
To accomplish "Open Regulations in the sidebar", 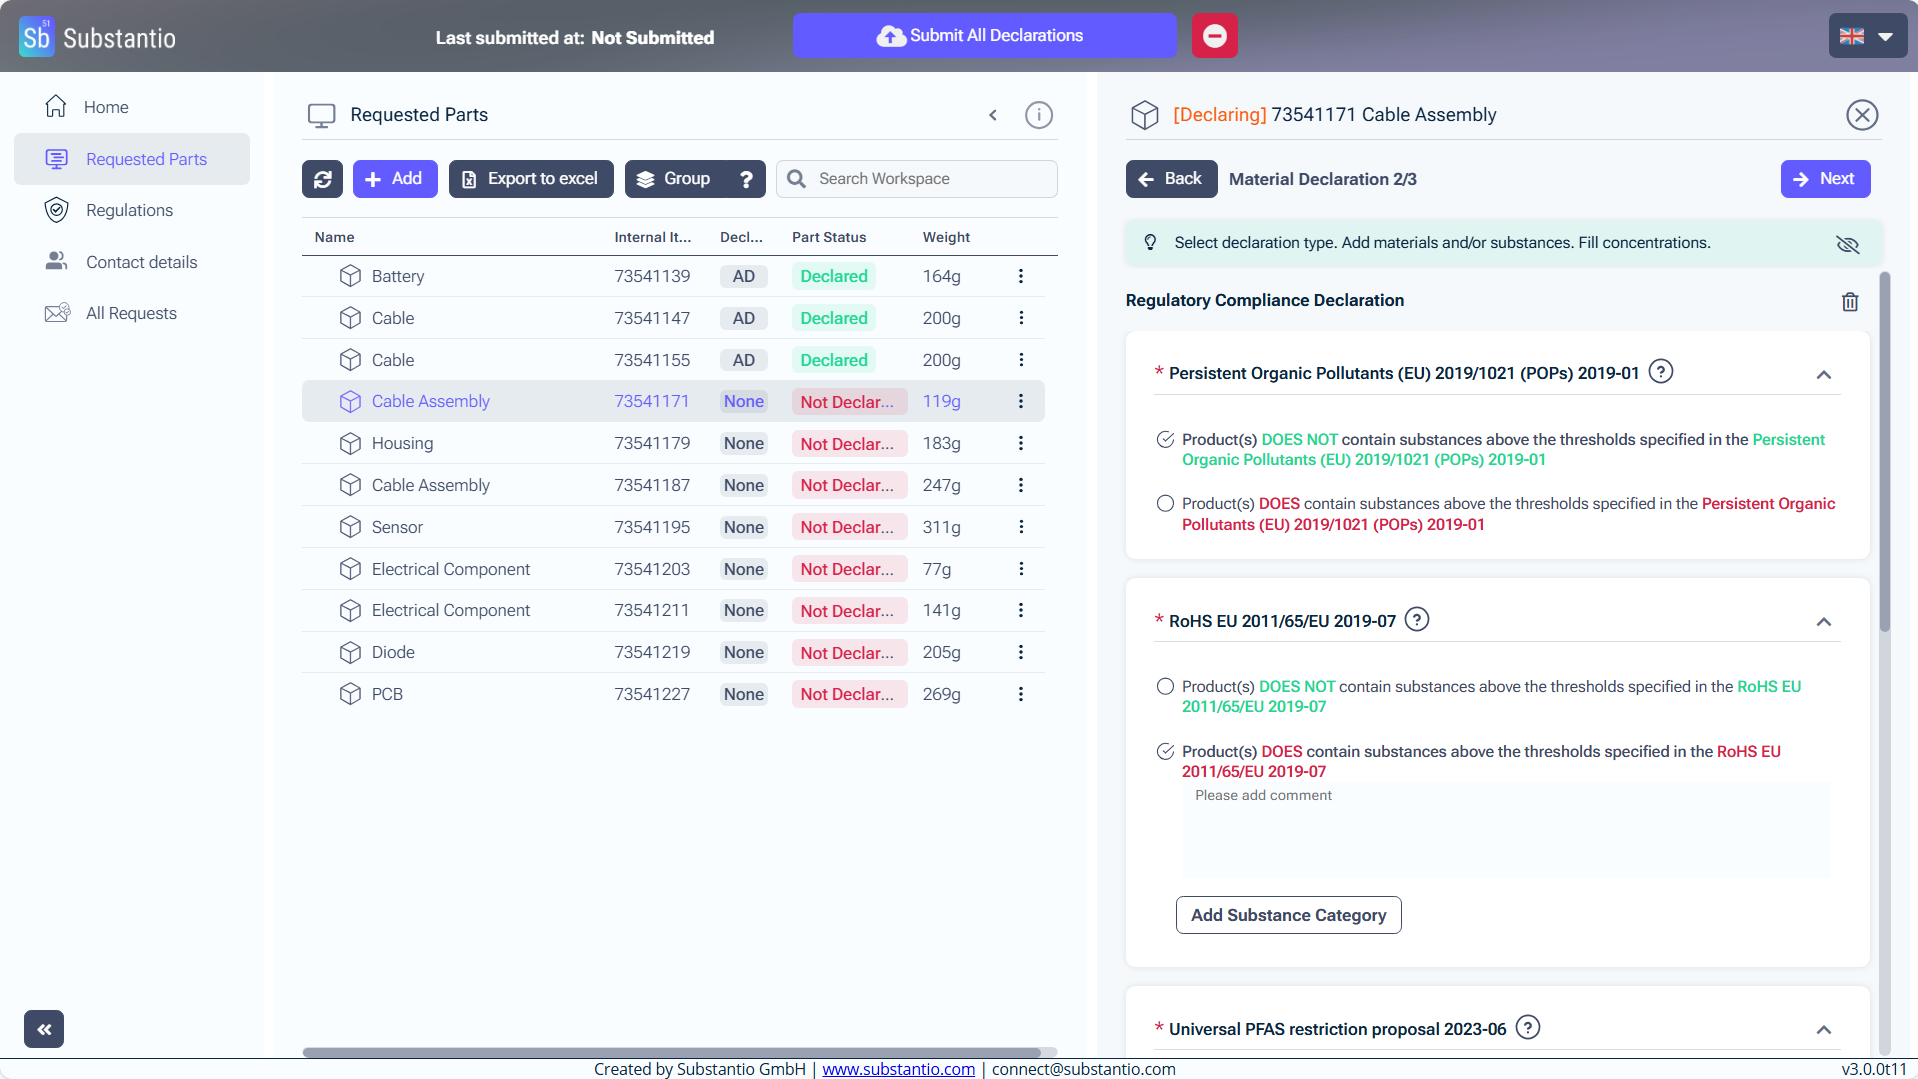I will 129,210.
